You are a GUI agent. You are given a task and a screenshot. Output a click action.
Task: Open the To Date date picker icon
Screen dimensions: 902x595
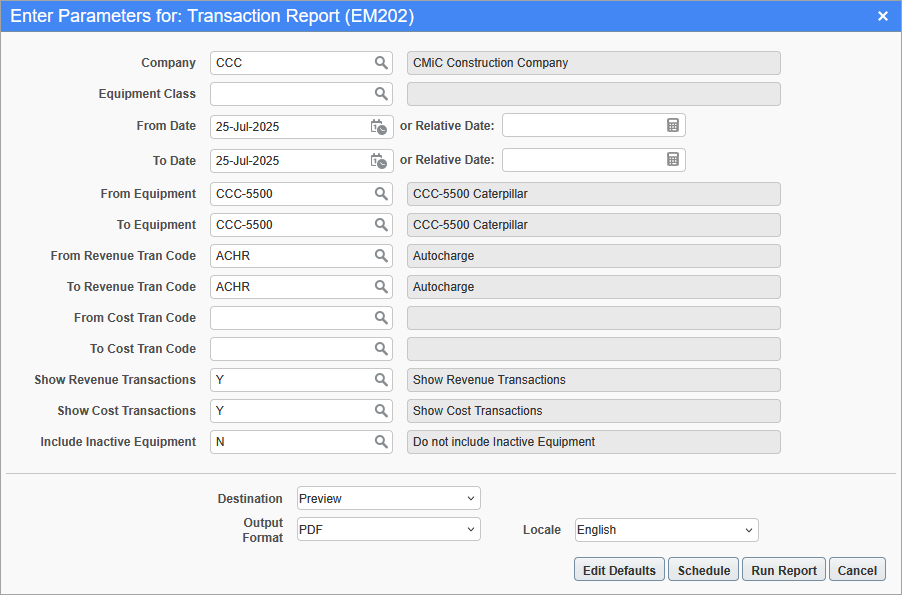point(377,160)
